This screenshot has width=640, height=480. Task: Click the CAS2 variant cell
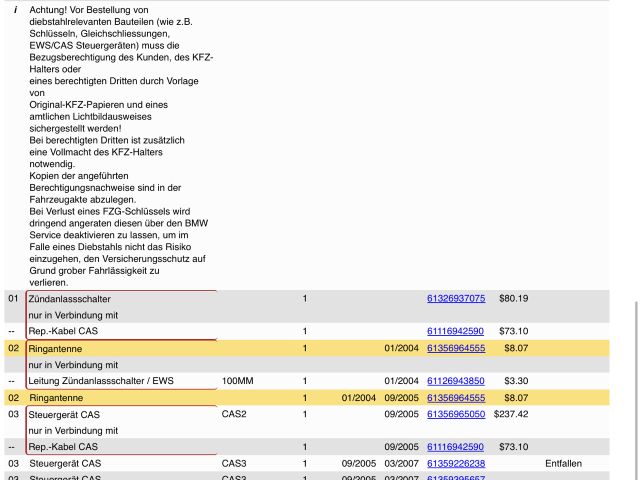point(234,414)
